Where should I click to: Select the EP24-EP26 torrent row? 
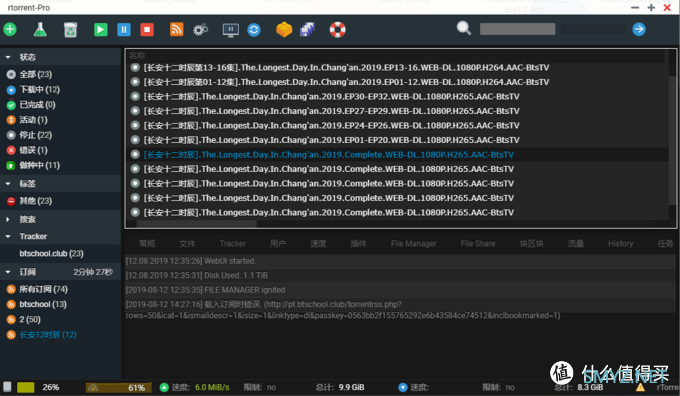[397, 125]
